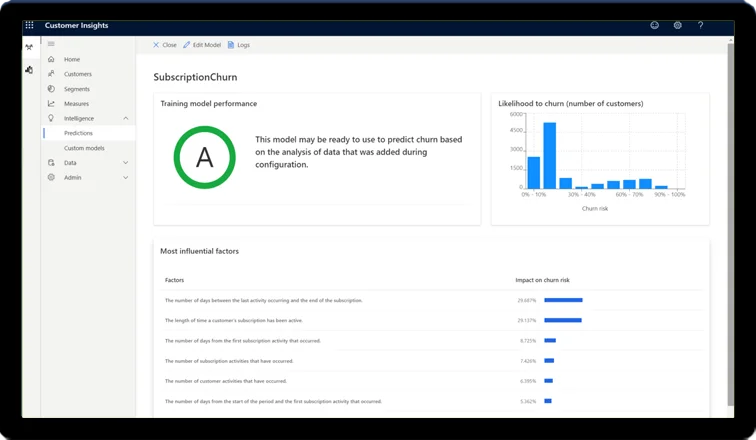Click the Home house icon
756x440 pixels.
(51, 59)
